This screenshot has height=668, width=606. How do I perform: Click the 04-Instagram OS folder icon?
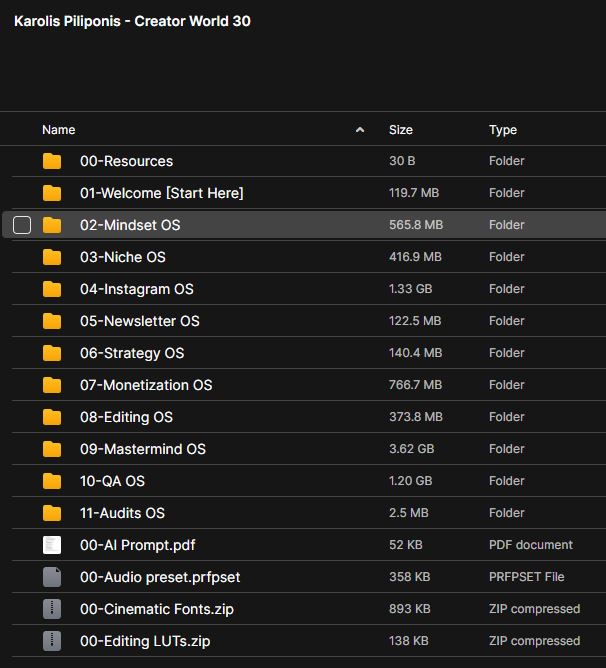[52, 289]
